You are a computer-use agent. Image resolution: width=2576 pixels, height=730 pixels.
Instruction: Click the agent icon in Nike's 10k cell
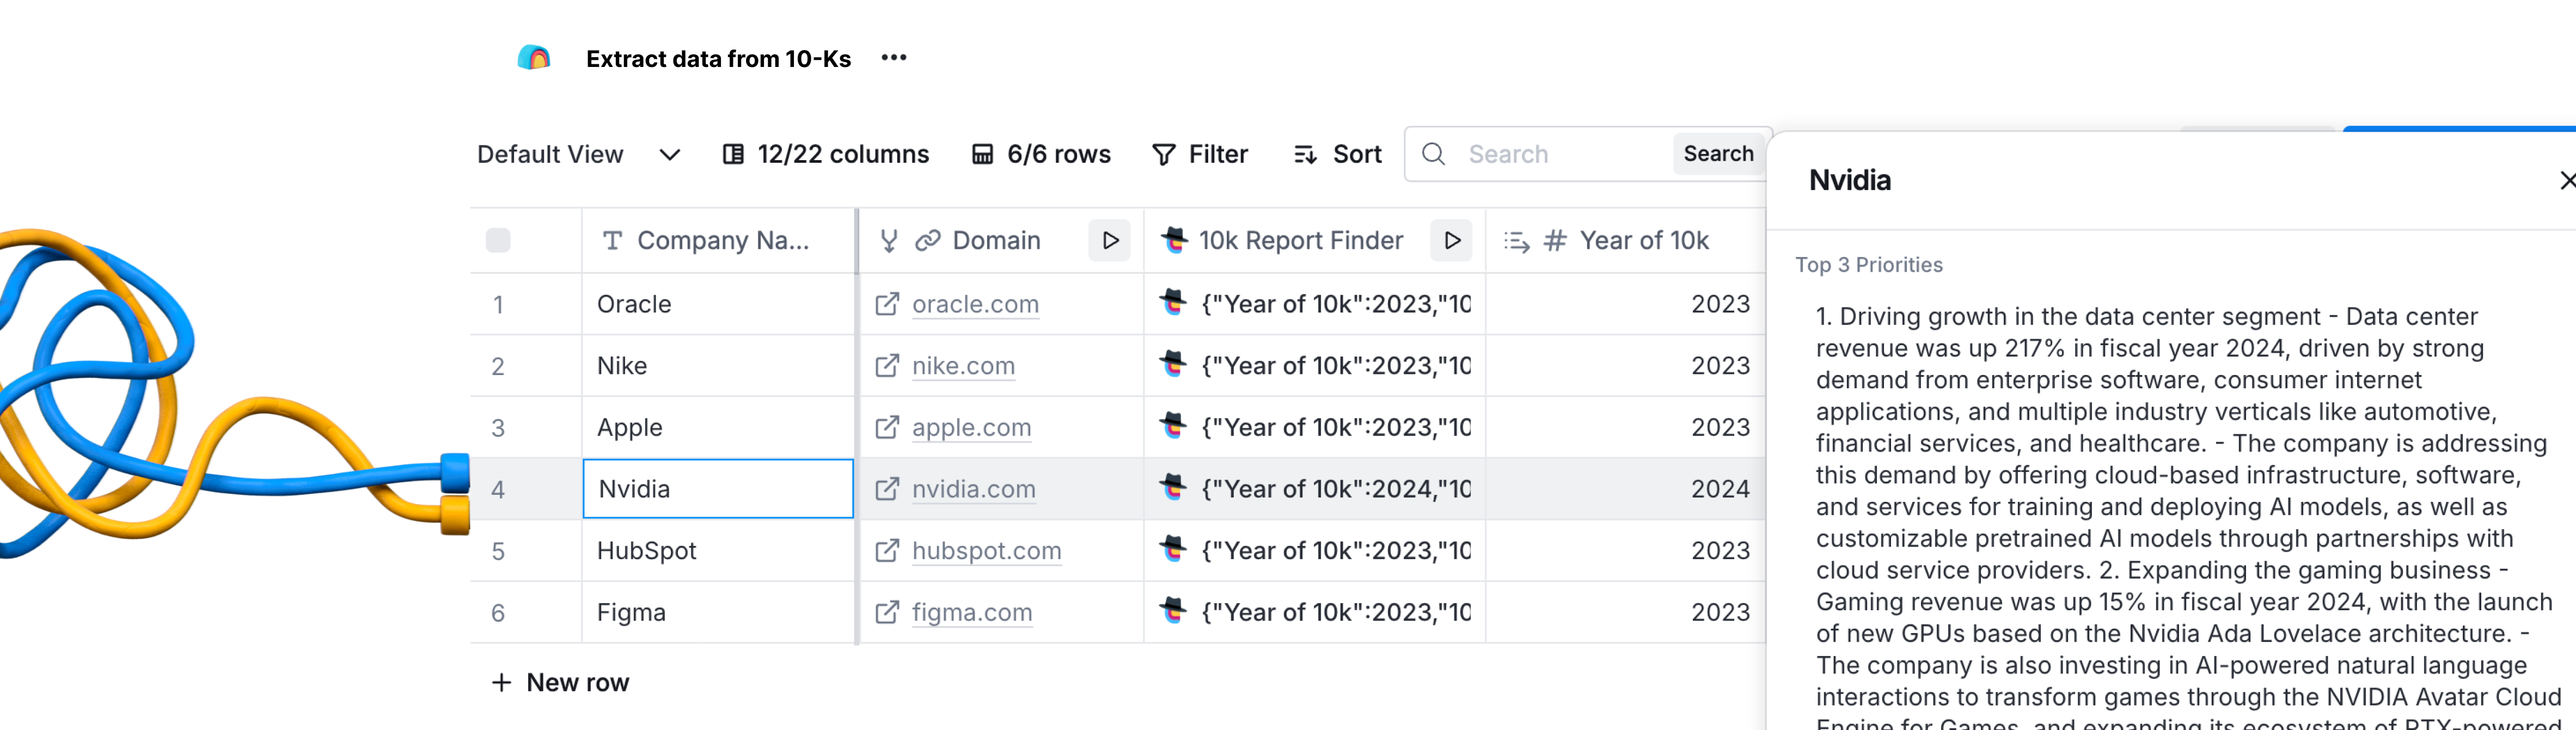pyautogui.click(x=1173, y=365)
